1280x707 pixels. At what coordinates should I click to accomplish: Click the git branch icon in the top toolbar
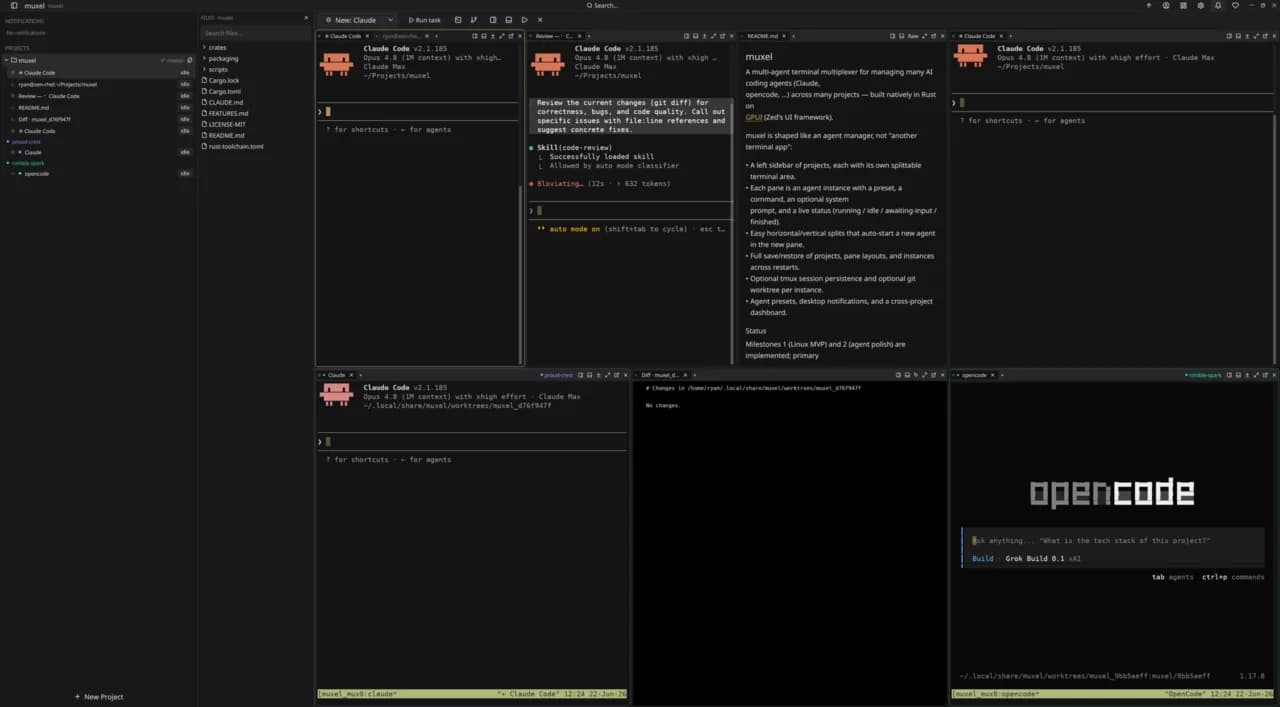pyautogui.click(x=474, y=20)
